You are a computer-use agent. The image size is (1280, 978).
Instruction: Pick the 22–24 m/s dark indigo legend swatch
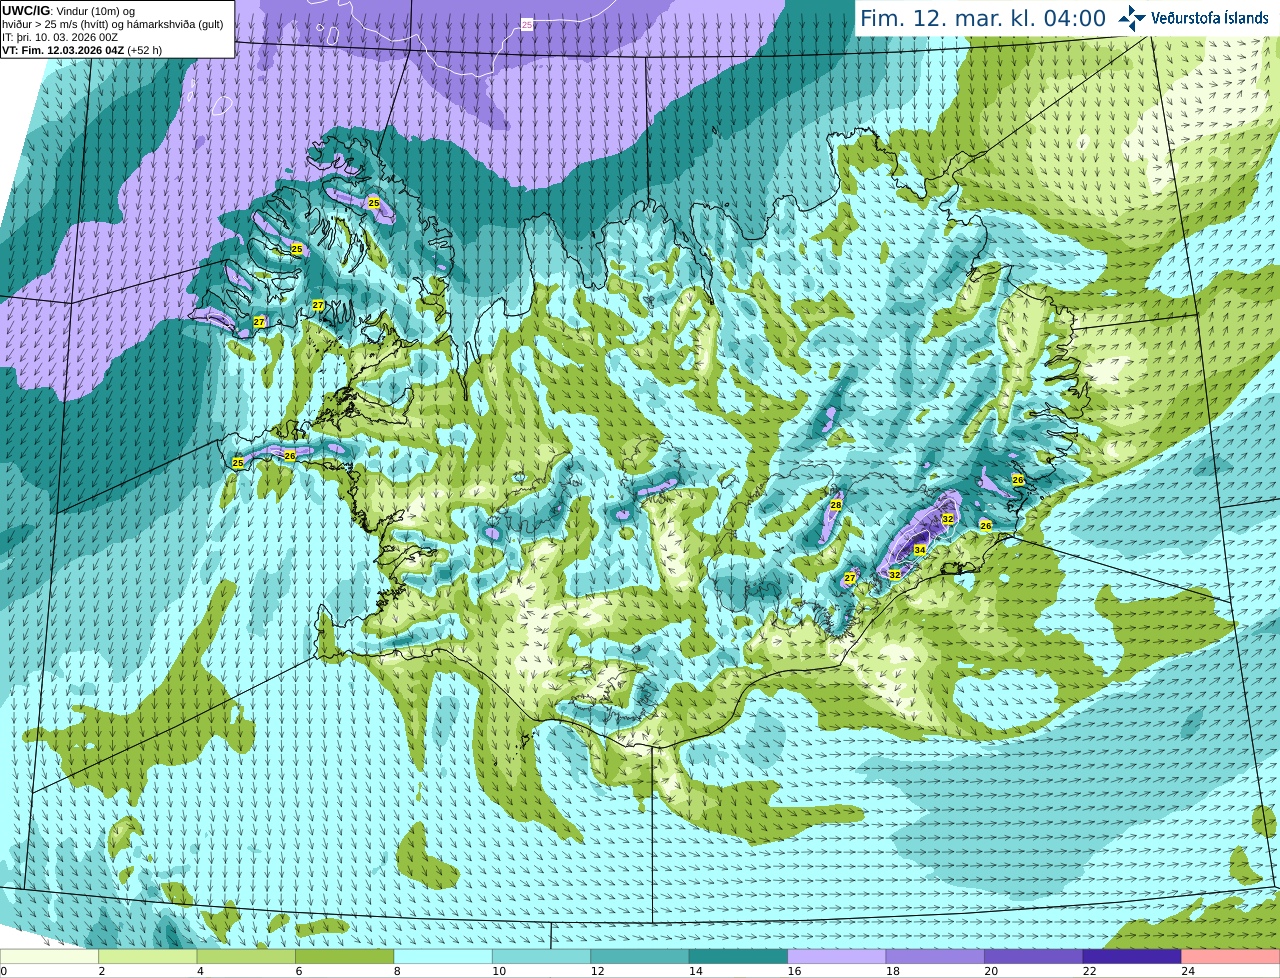[x=1133, y=957]
